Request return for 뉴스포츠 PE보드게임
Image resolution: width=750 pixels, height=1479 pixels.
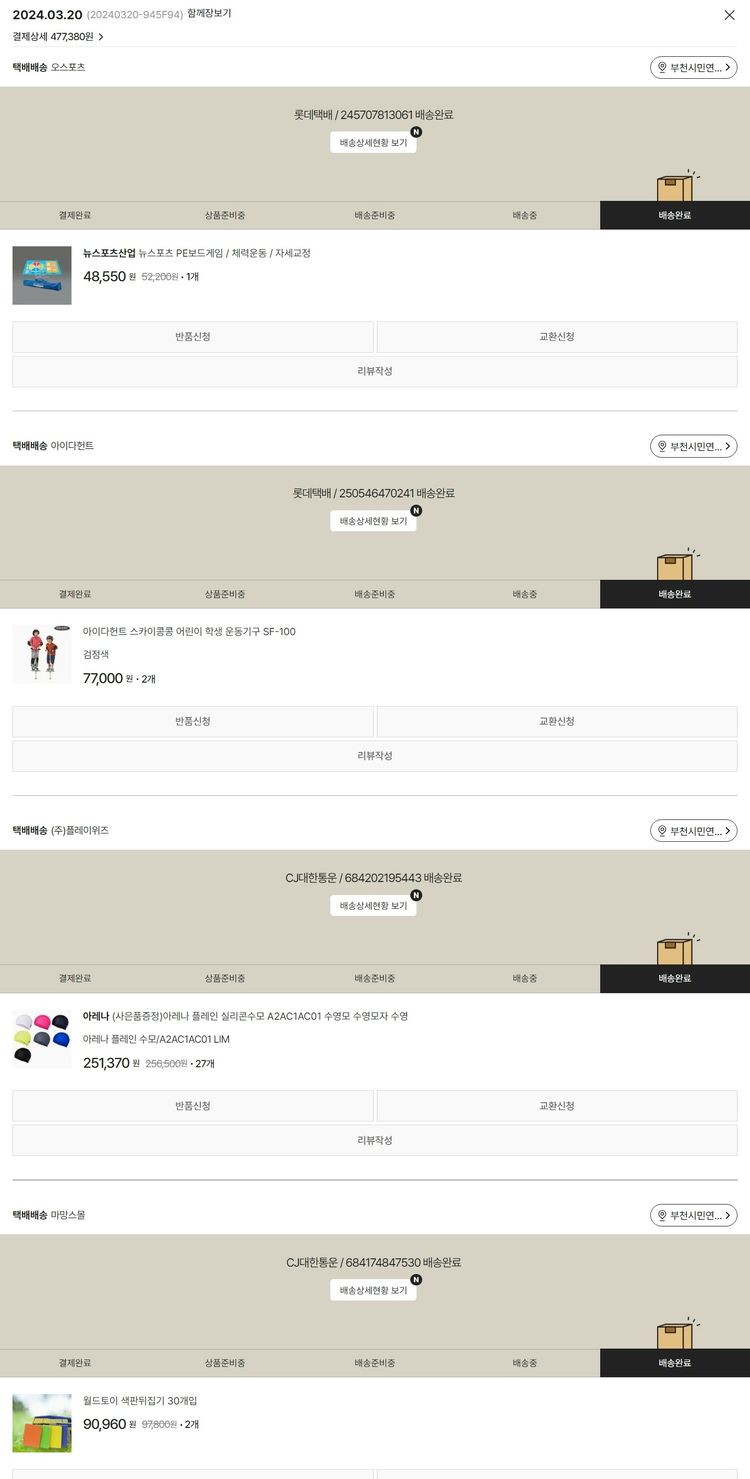click(x=193, y=337)
